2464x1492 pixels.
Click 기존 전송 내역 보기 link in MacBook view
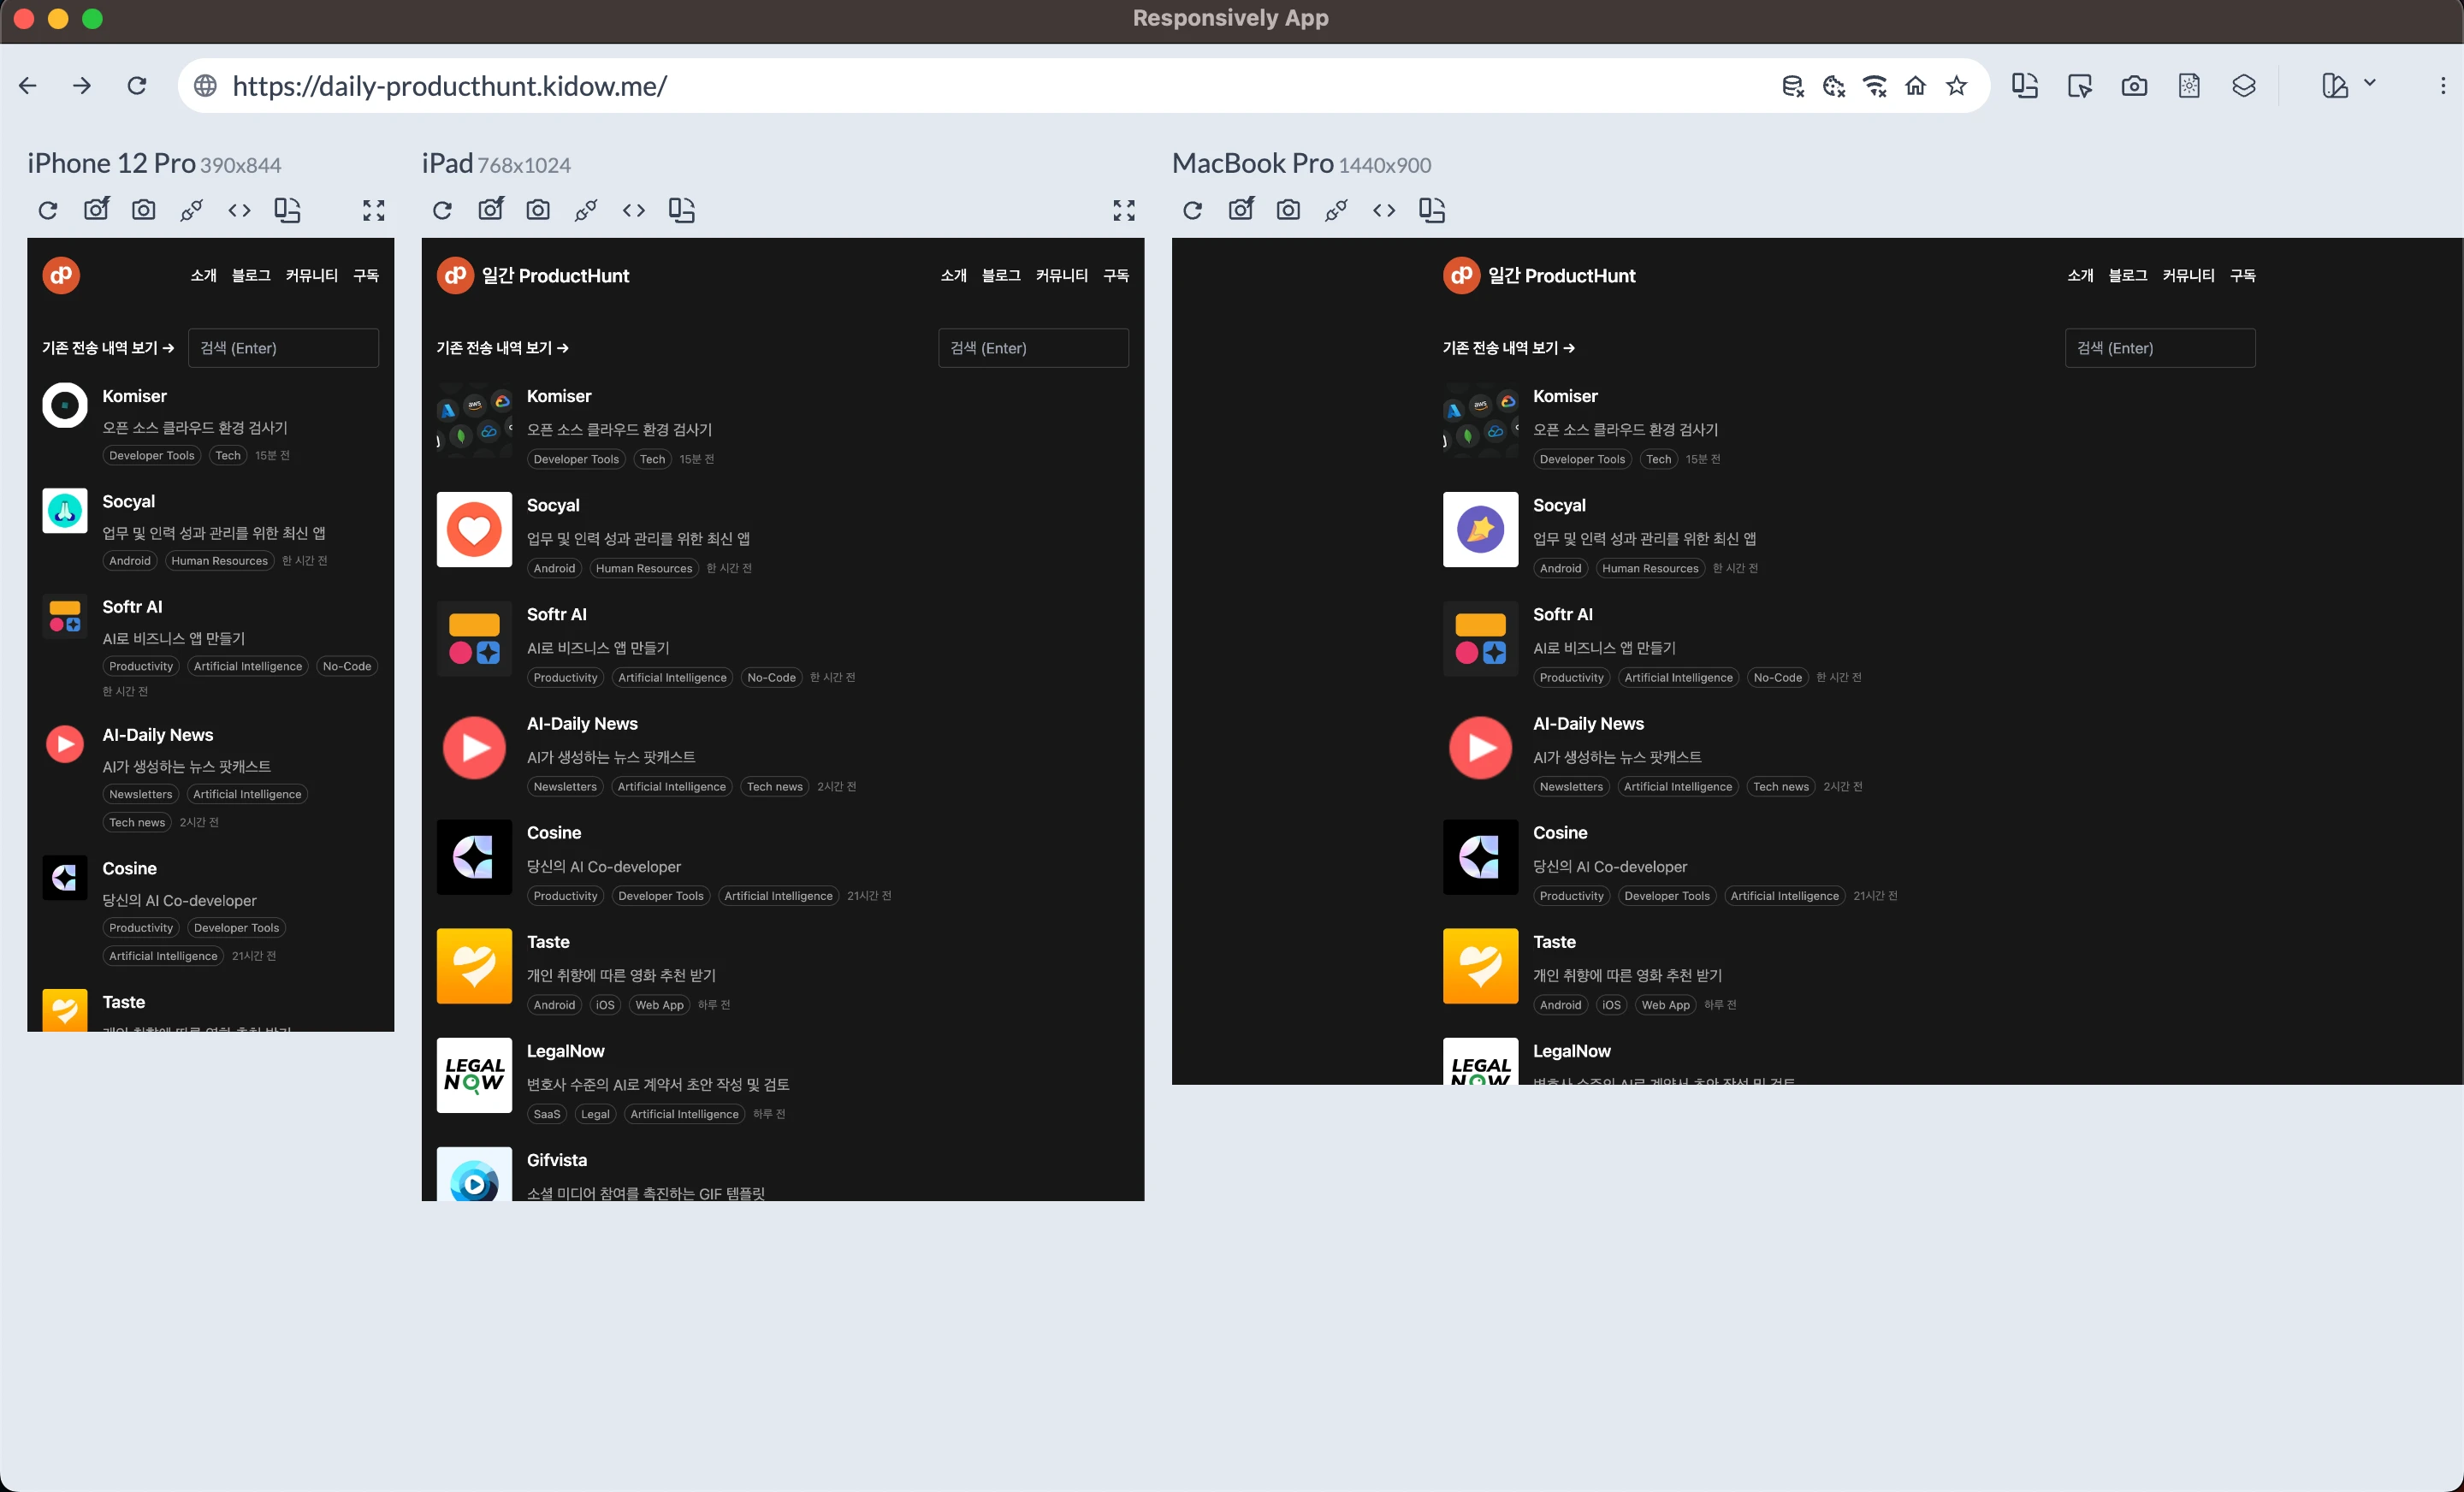1508,348
